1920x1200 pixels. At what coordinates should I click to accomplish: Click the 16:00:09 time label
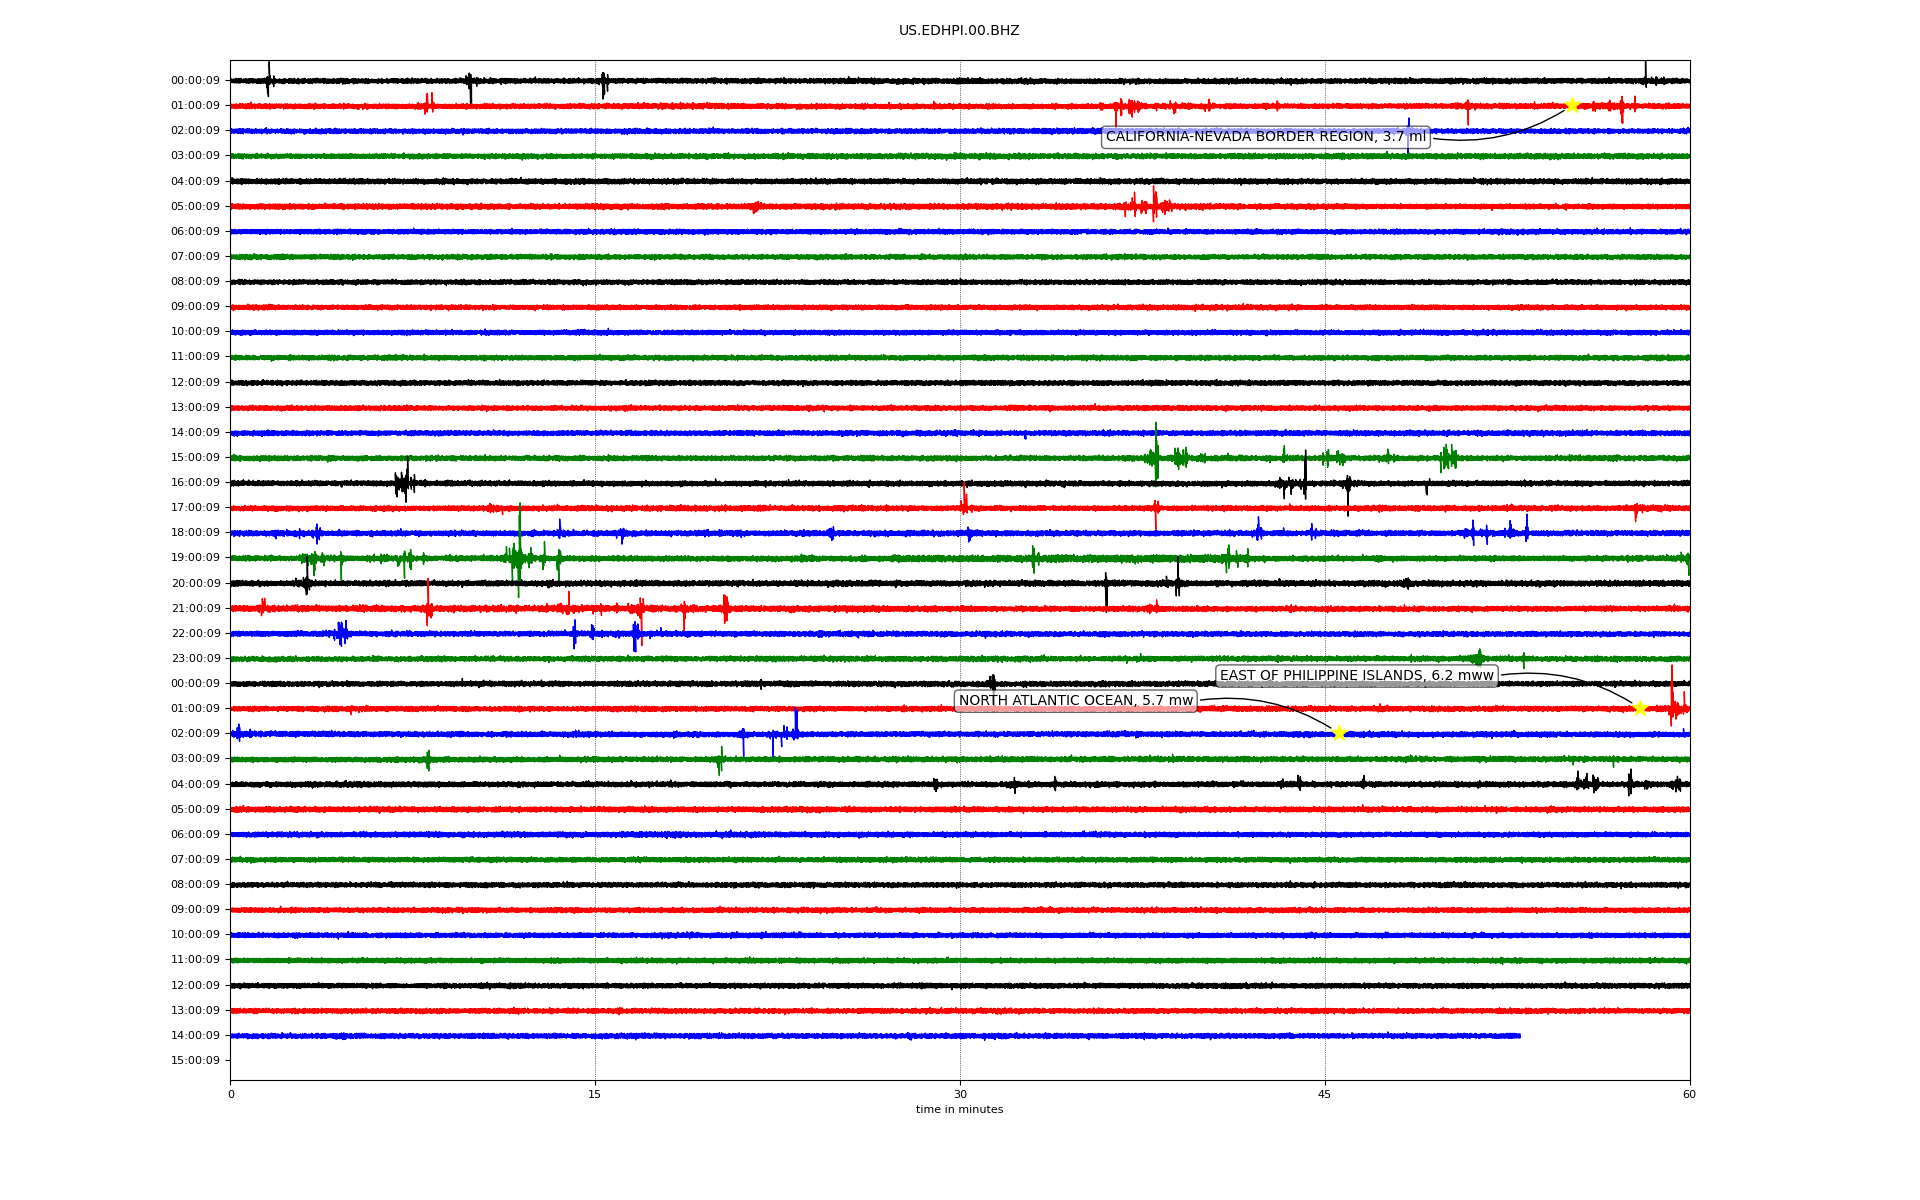click(x=195, y=483)
